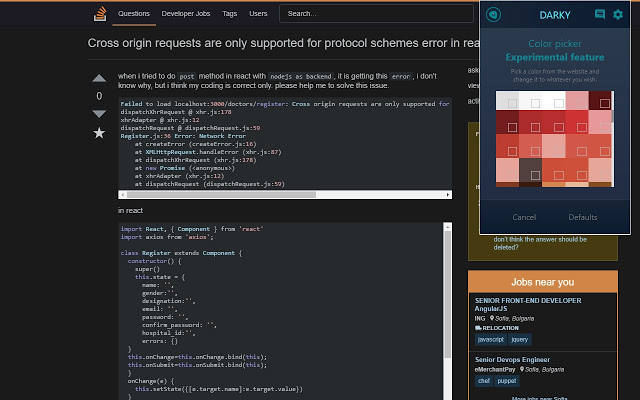Click the 'Experimental feature' heading in Darky

click(x=555, y=57)
